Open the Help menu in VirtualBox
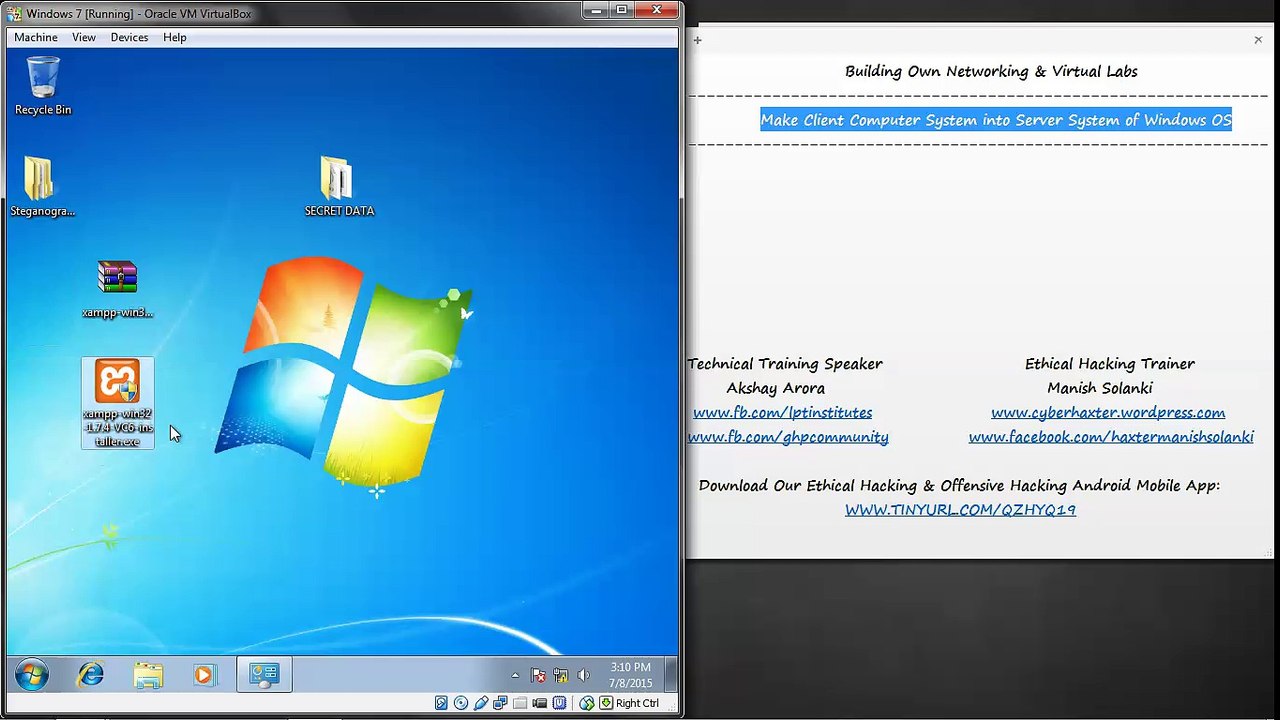1280x720 pixels. coord(175,37)
